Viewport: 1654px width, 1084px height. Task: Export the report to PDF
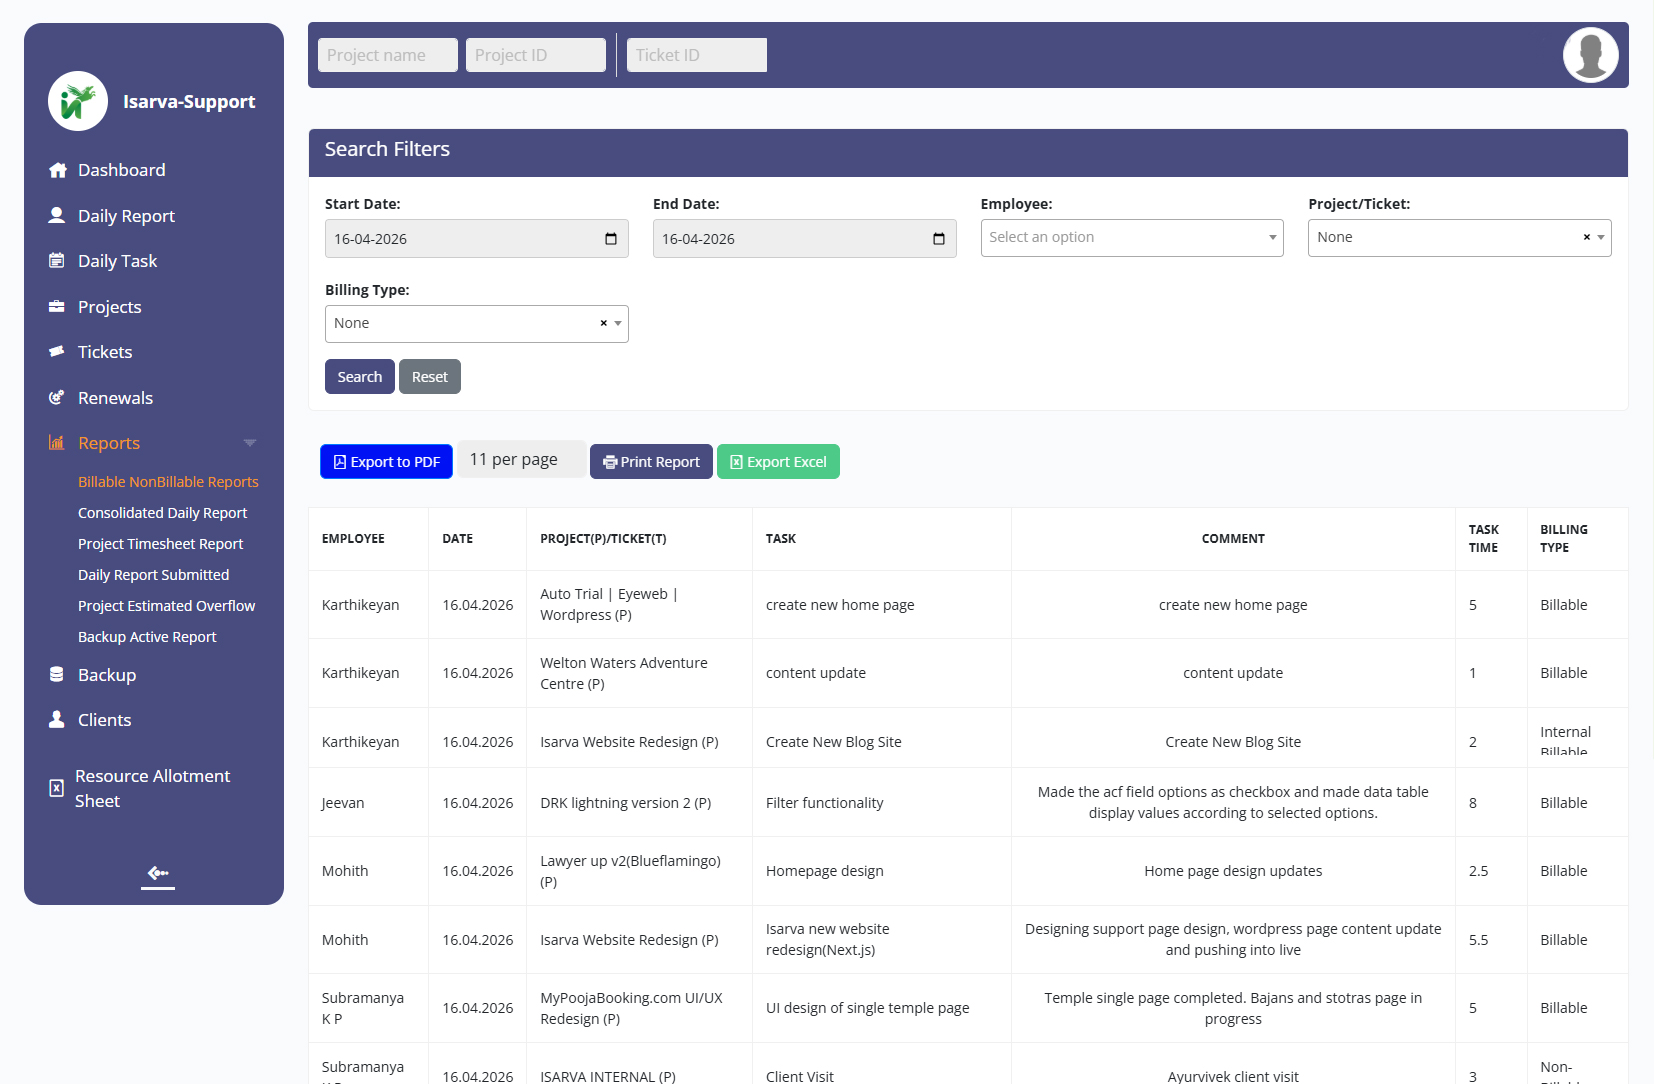(x=386, y=462)
